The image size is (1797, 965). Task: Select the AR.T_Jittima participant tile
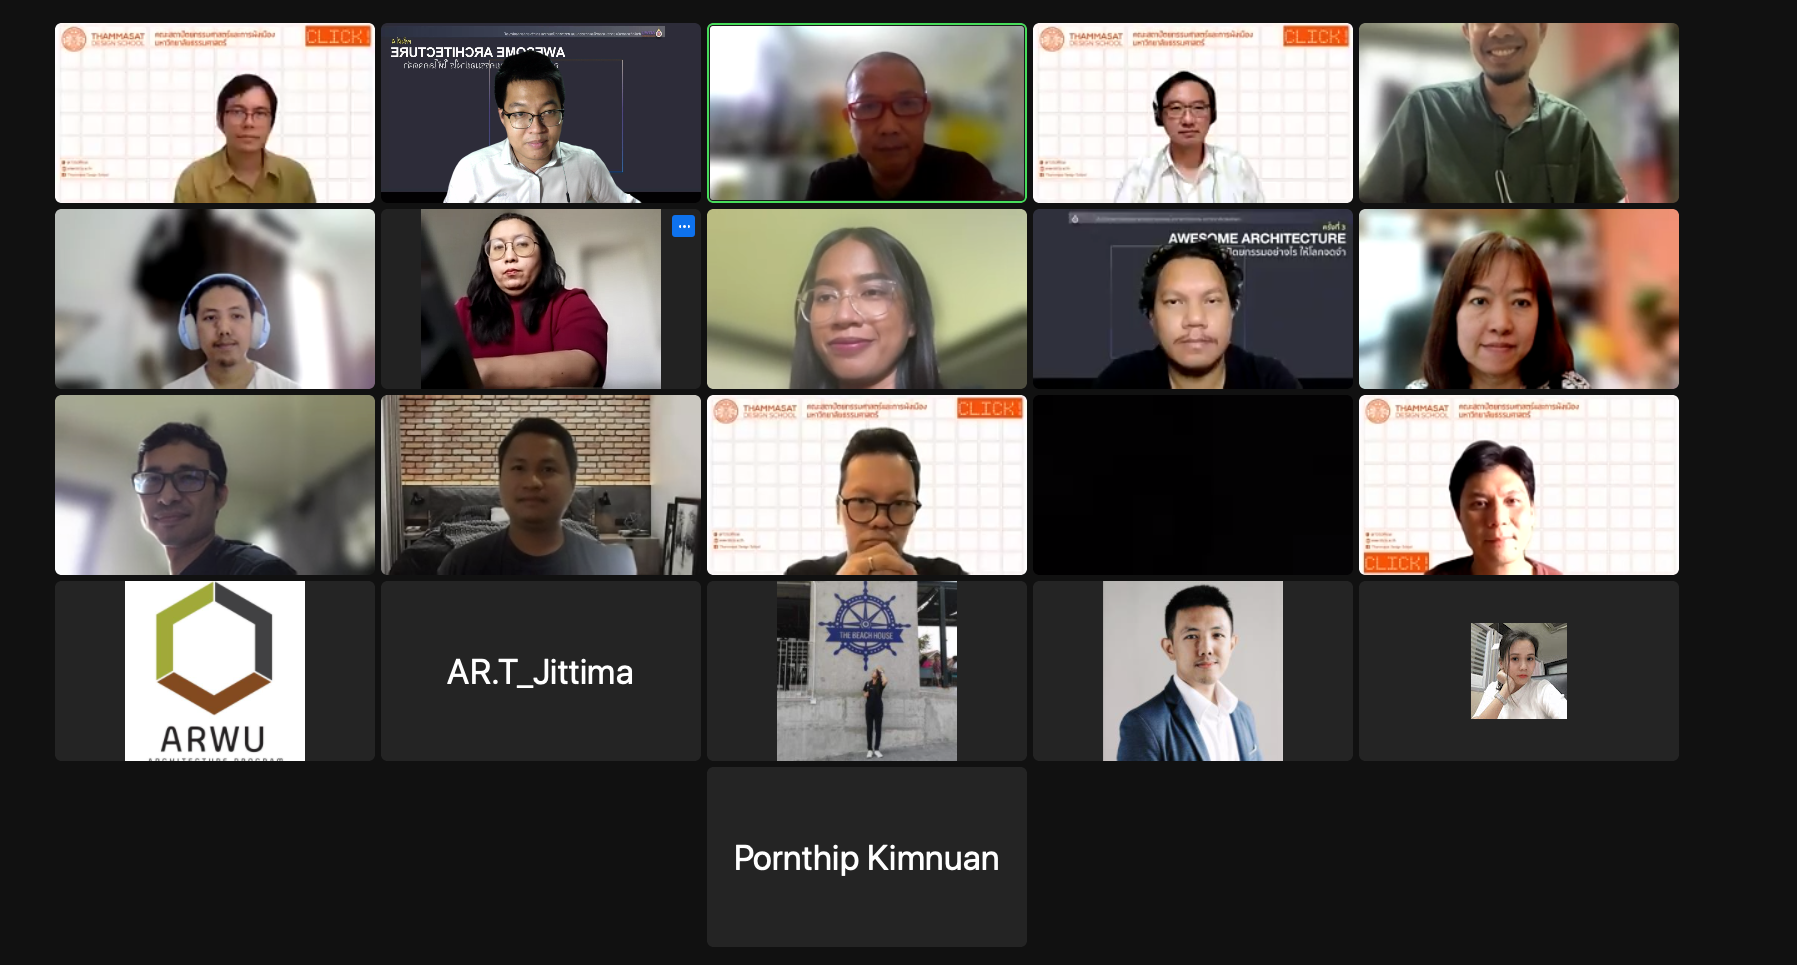[x=541, y=671]
